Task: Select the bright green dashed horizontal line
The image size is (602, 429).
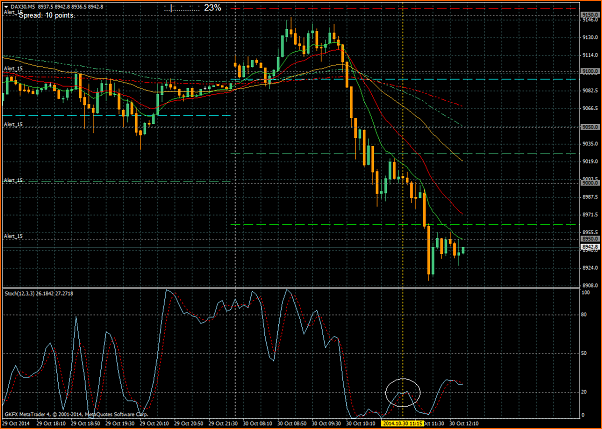Action: pyautogui.click(x=403, y=224)
